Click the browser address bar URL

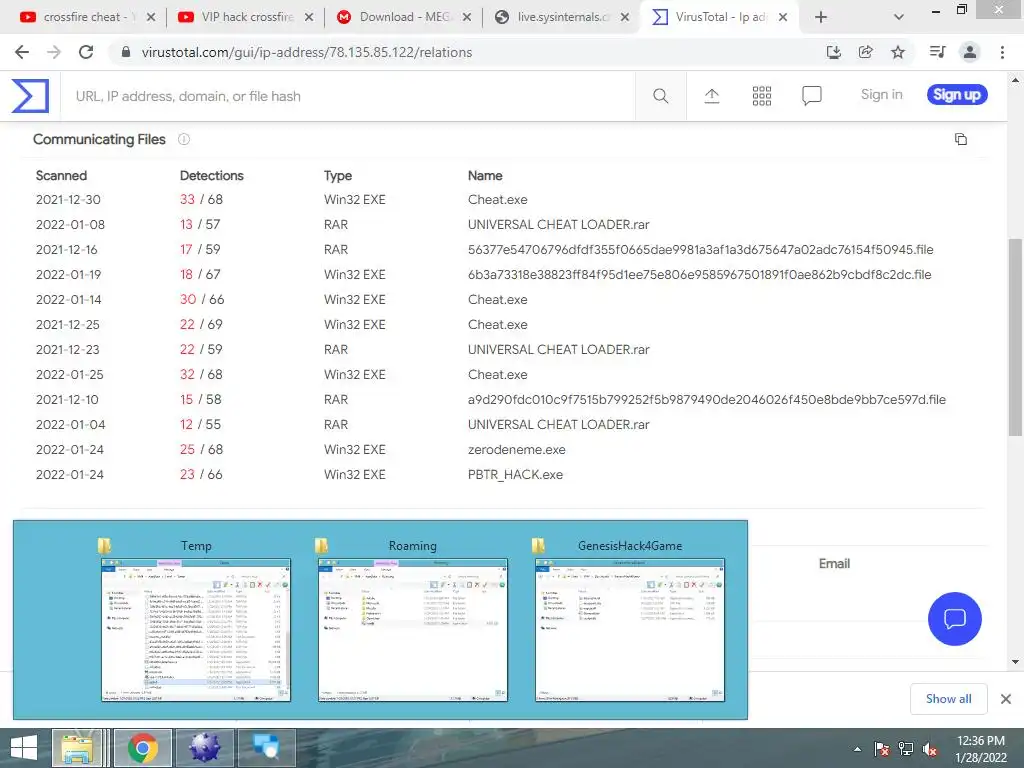(x=307, y=52)
